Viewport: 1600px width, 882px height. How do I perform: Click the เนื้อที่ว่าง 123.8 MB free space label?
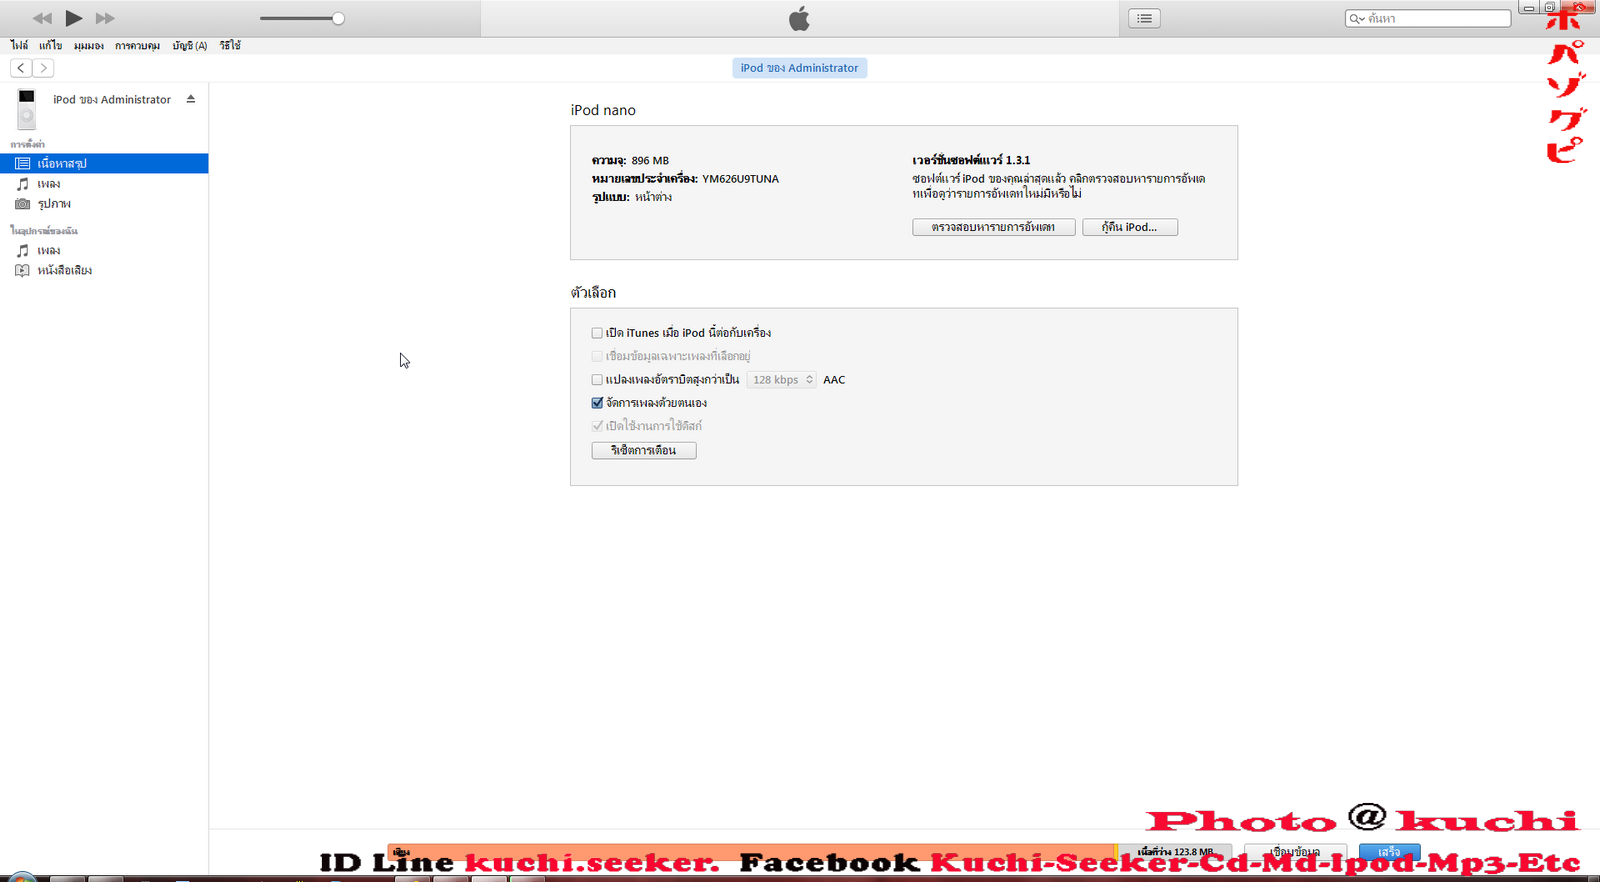(1175, 852)
